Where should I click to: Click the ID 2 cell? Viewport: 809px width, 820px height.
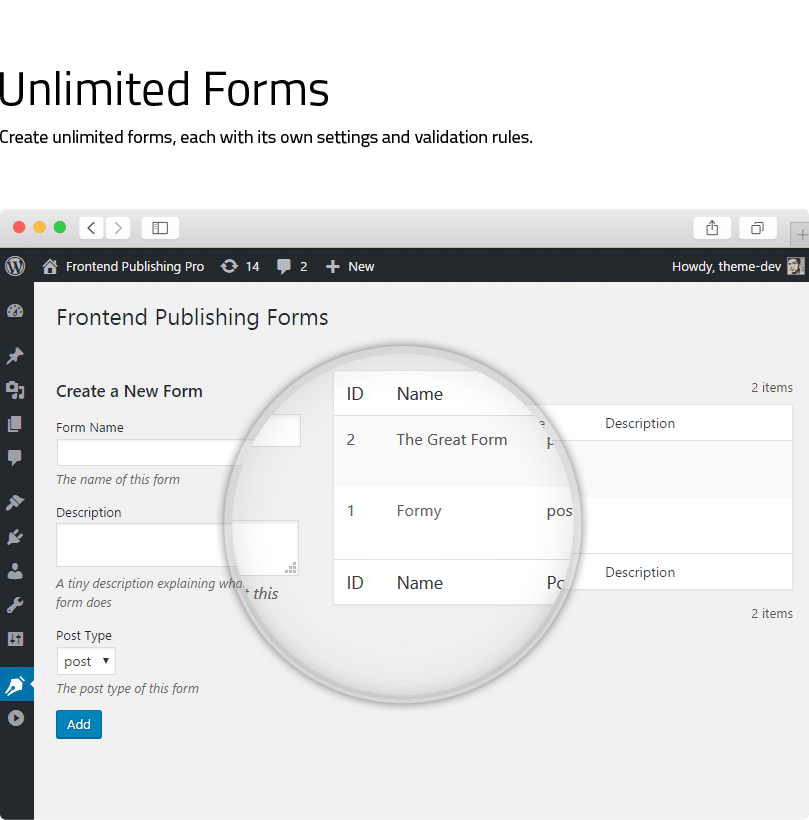(x=351, y=440)
